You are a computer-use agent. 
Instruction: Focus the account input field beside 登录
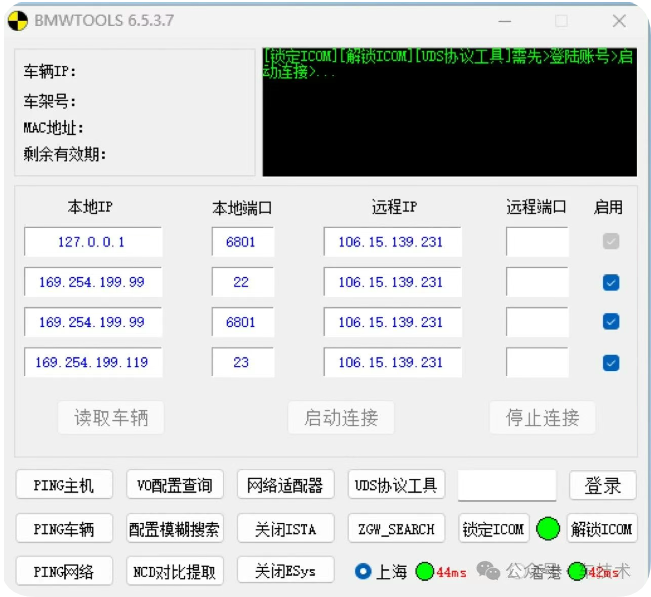tap(507, 485)
